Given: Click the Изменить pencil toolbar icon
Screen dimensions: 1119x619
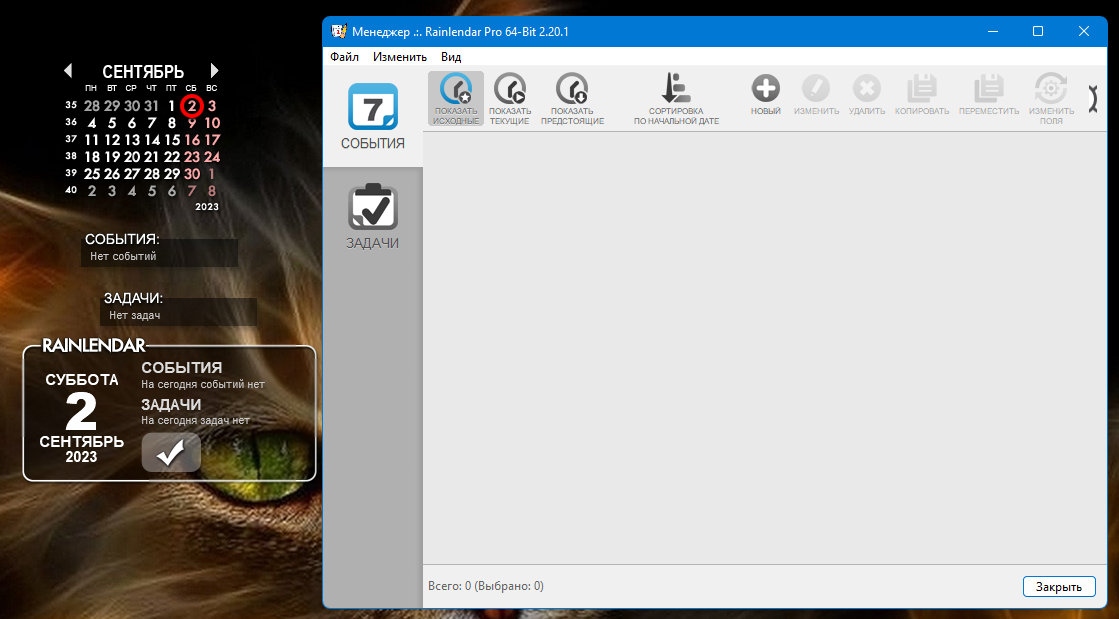Looking at the screenshot, I should point(816,94).
